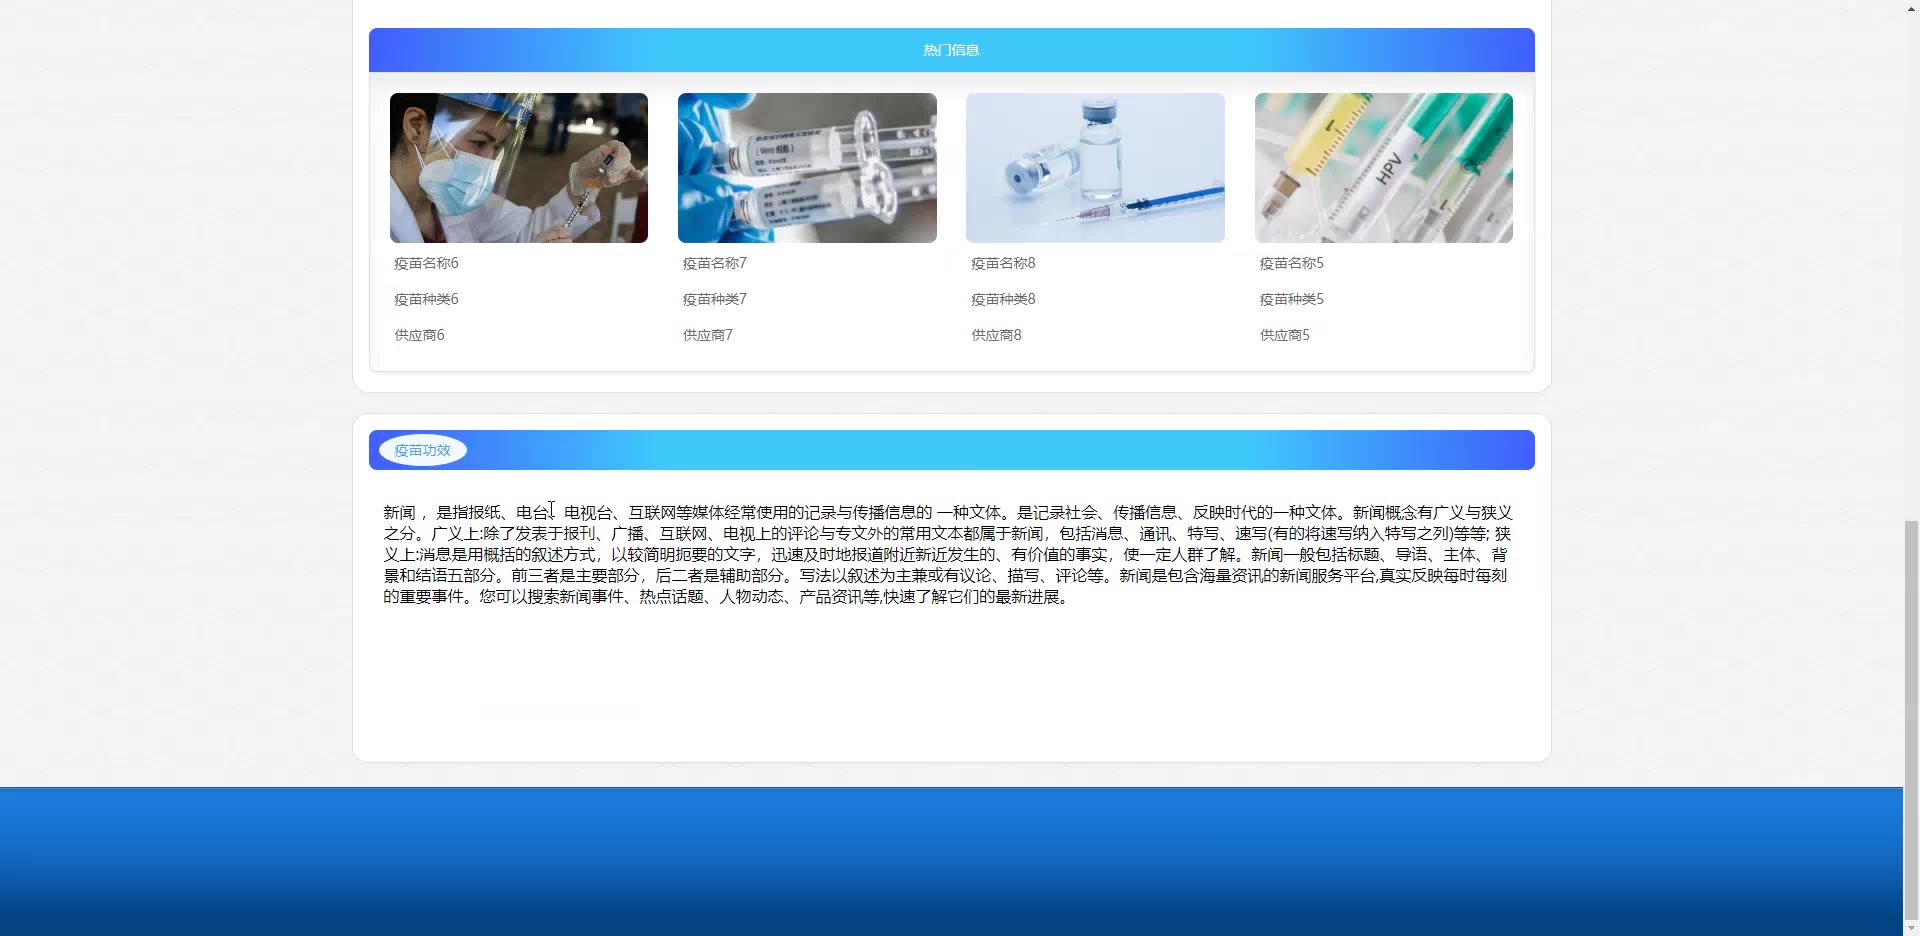1920x936 pixels.
Task: Click the 疫苗名称8 title link
Action: click(1003, 263)
